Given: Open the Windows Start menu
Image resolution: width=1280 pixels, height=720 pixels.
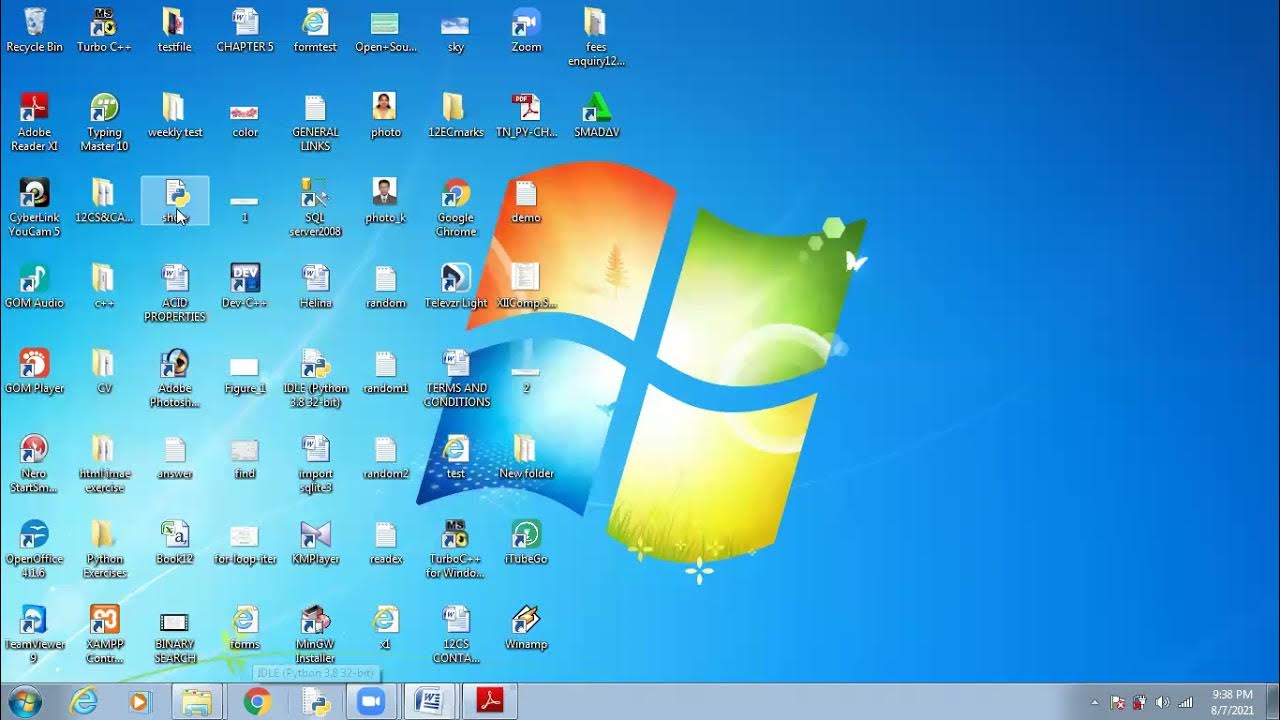Looking at the screenshot, I should click(x=24, y=702).
